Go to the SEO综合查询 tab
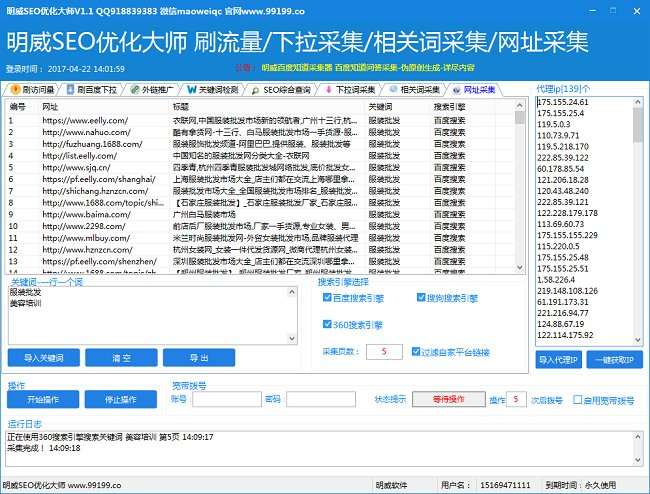The image size is (650, 494). 281,90
